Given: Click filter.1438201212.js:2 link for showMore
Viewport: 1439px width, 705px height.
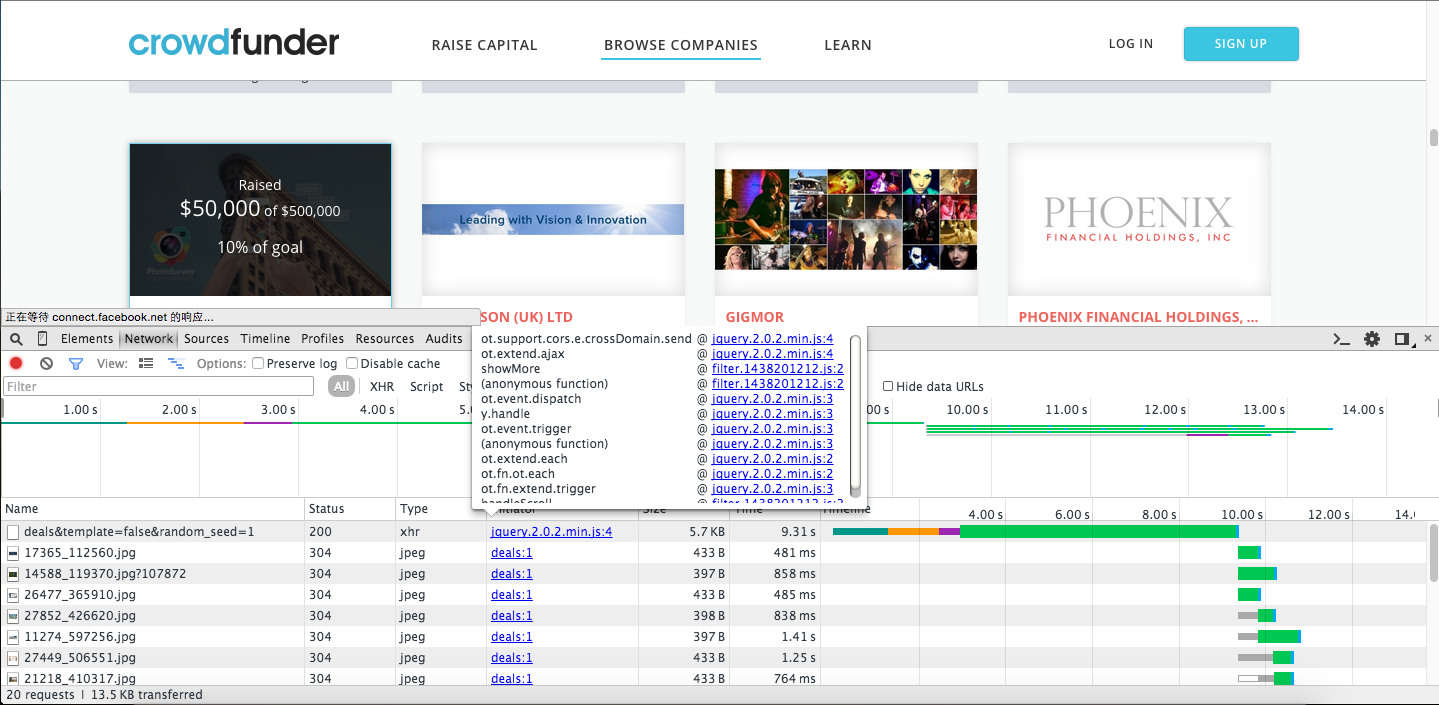Looking at the screenshot, I should tap(777, 369).
